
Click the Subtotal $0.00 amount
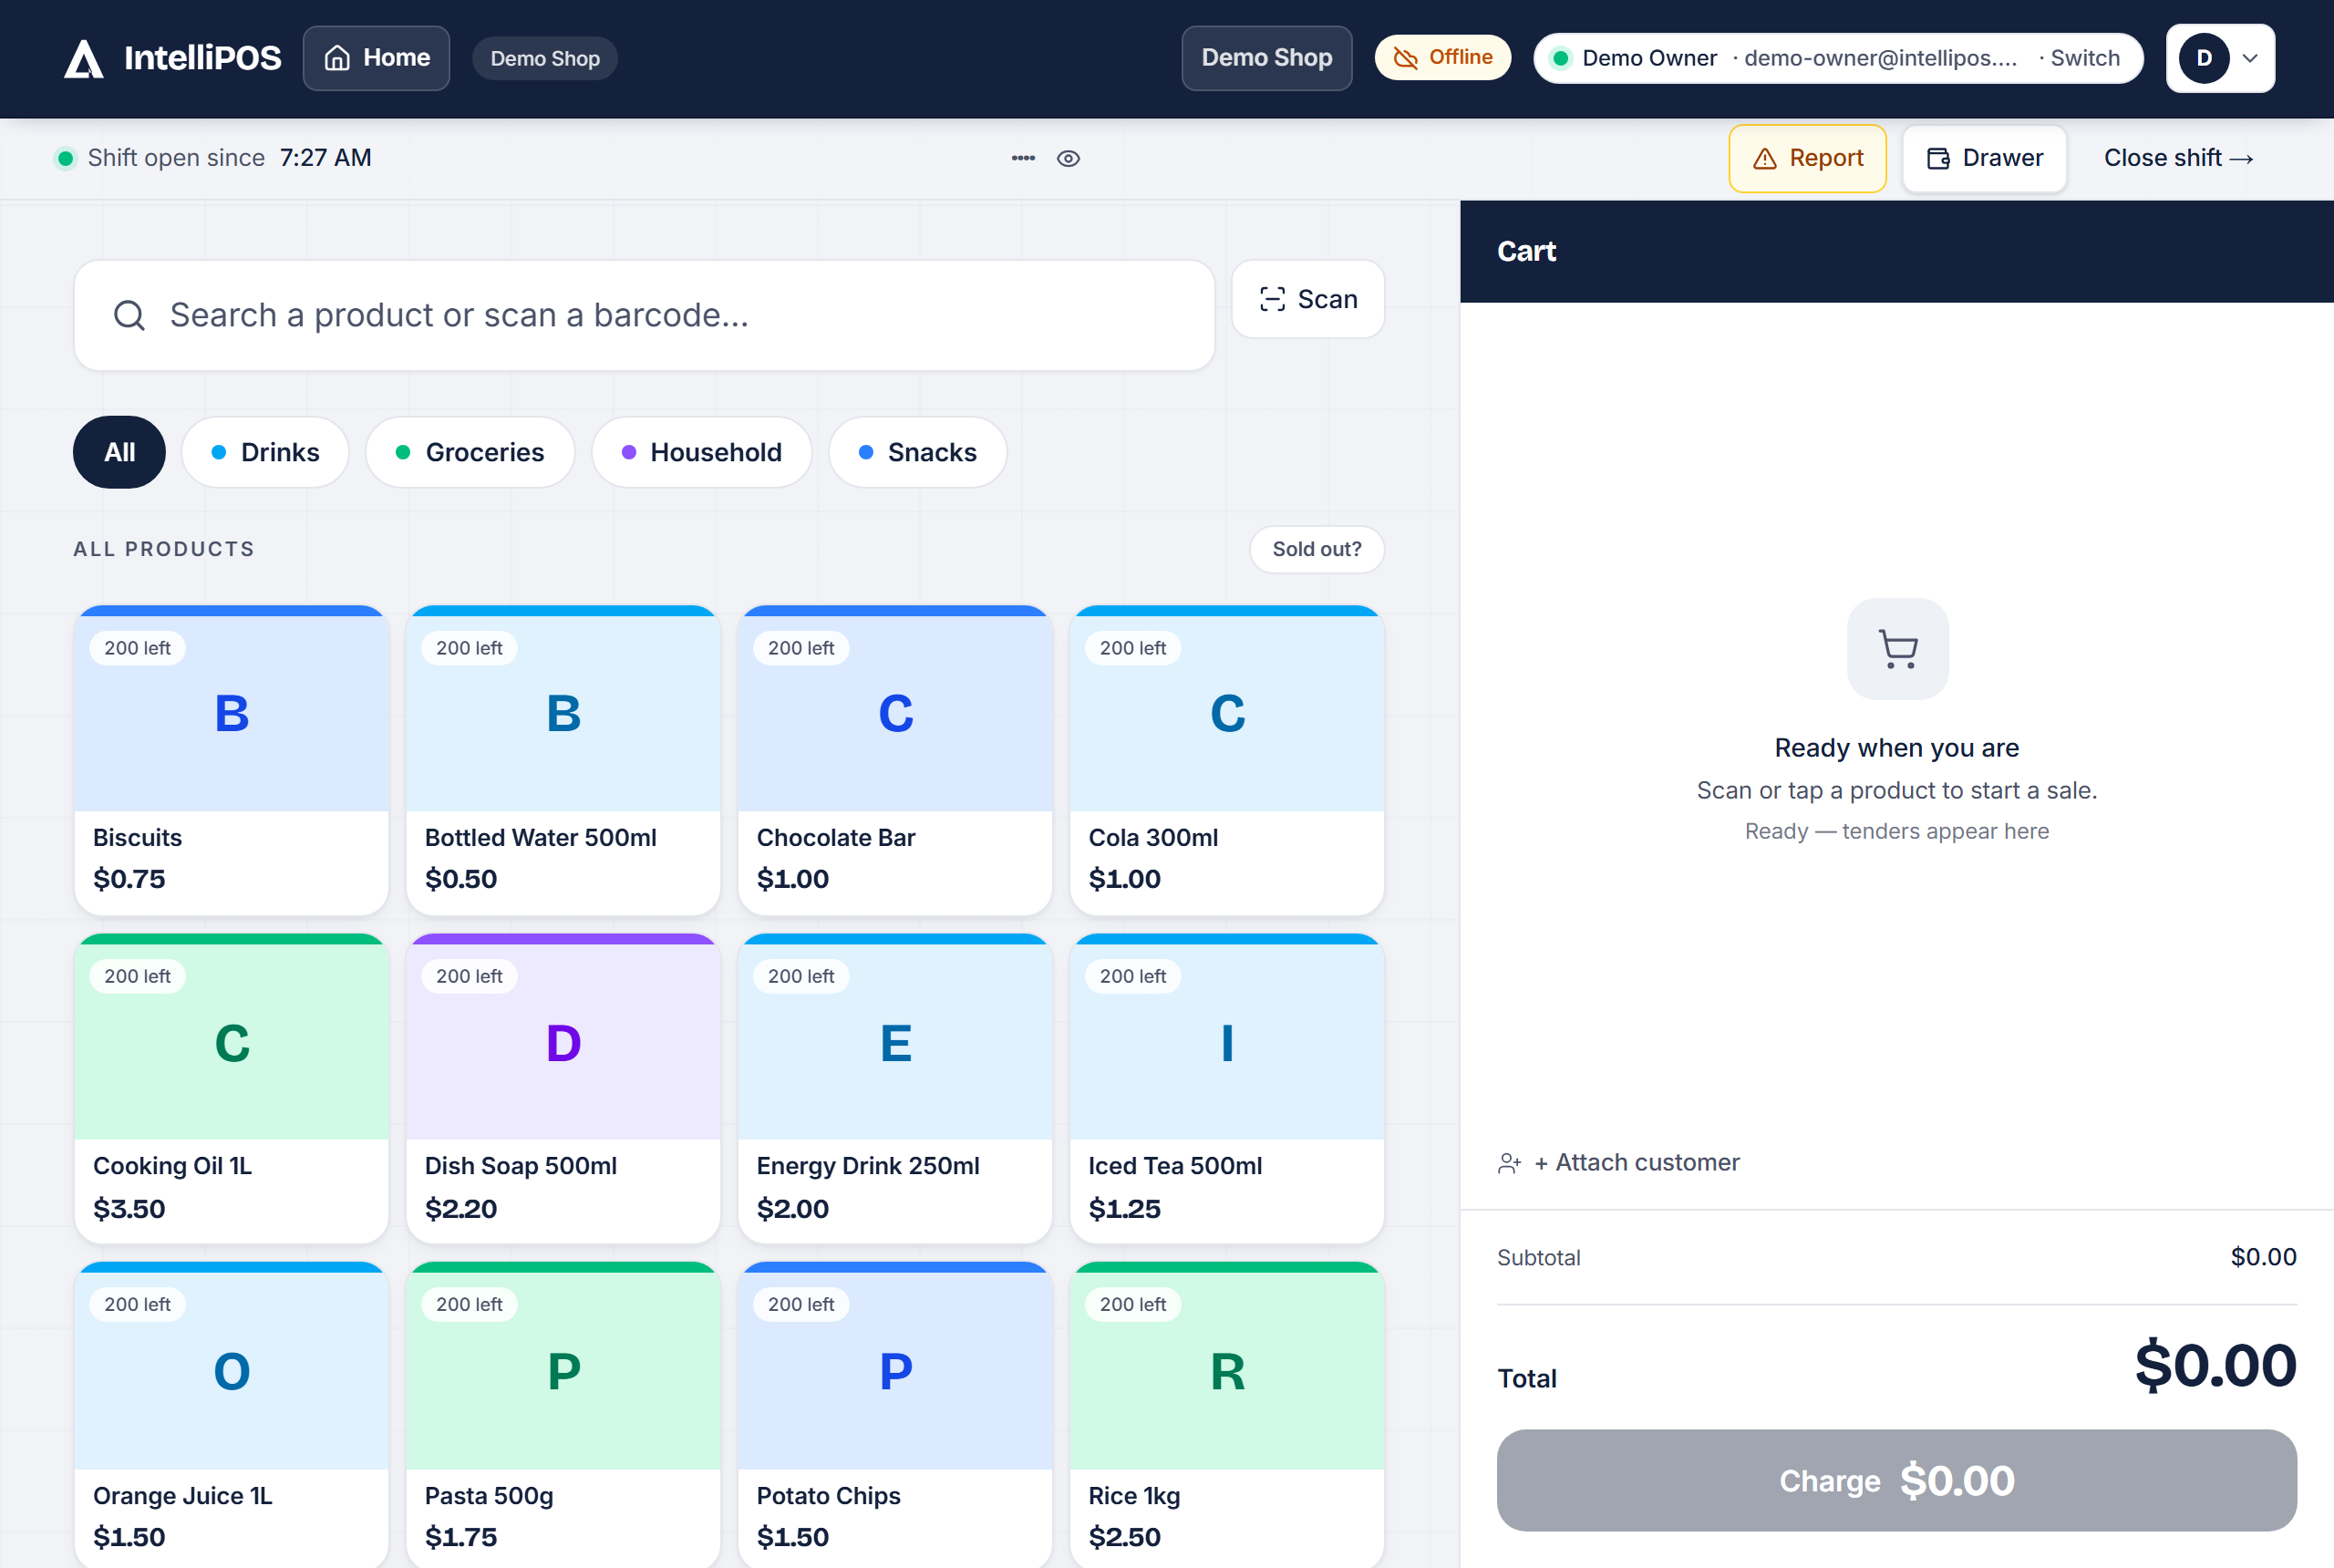click(2263, 1257)
